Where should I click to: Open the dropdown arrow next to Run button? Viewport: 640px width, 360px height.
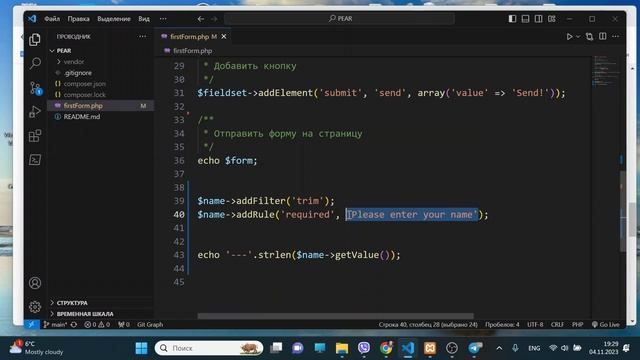578,36
